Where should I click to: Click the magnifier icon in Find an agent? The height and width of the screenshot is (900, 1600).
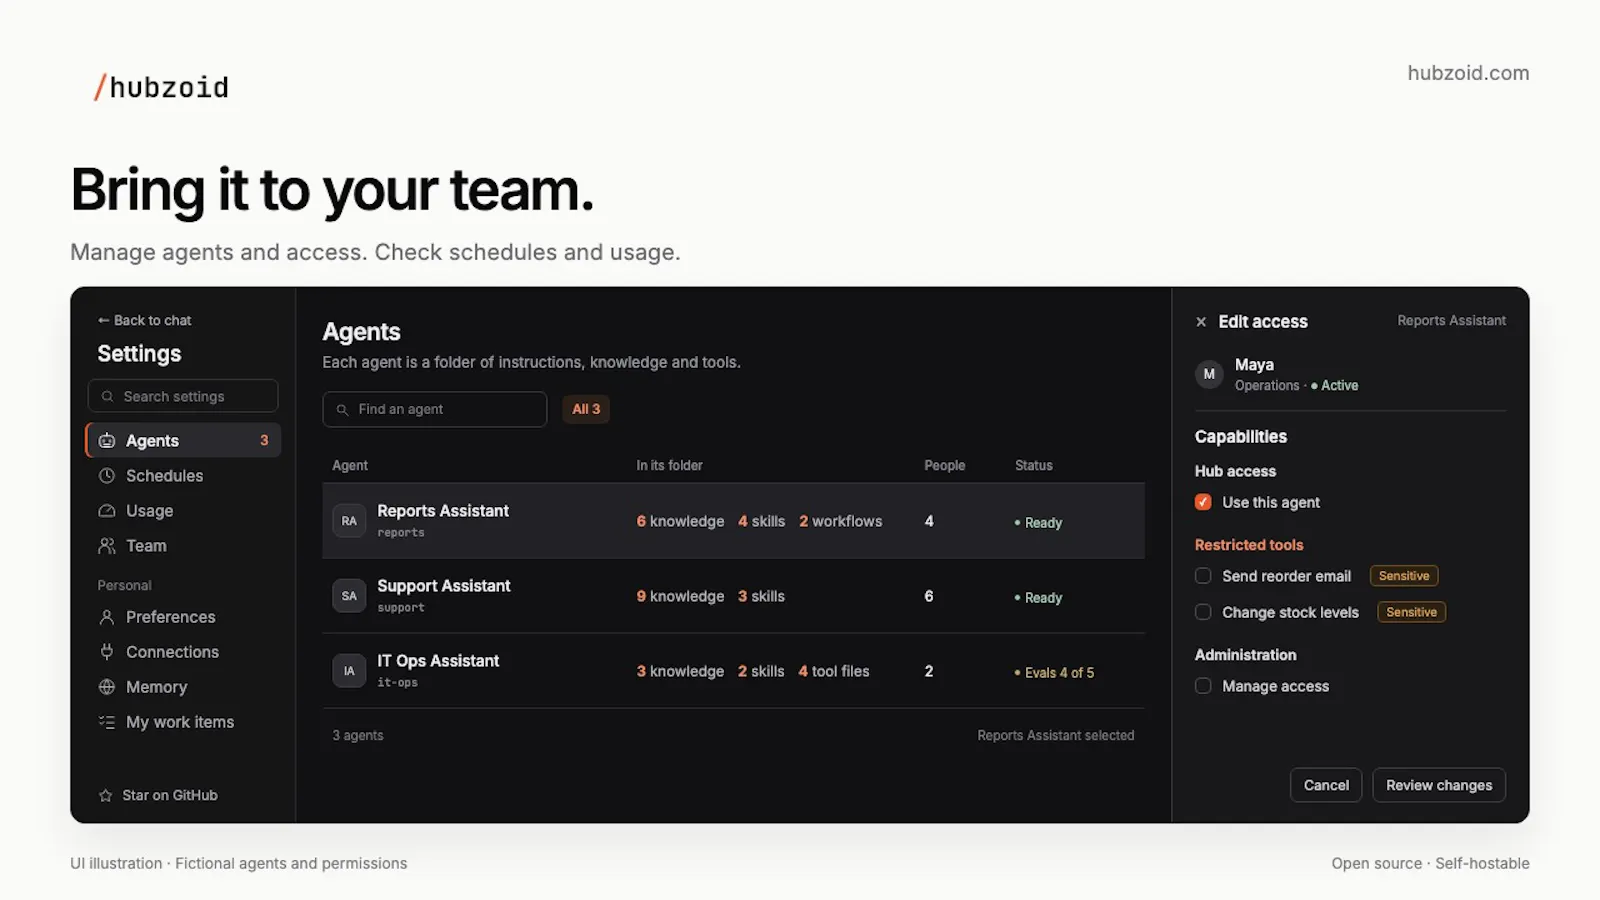342,410
